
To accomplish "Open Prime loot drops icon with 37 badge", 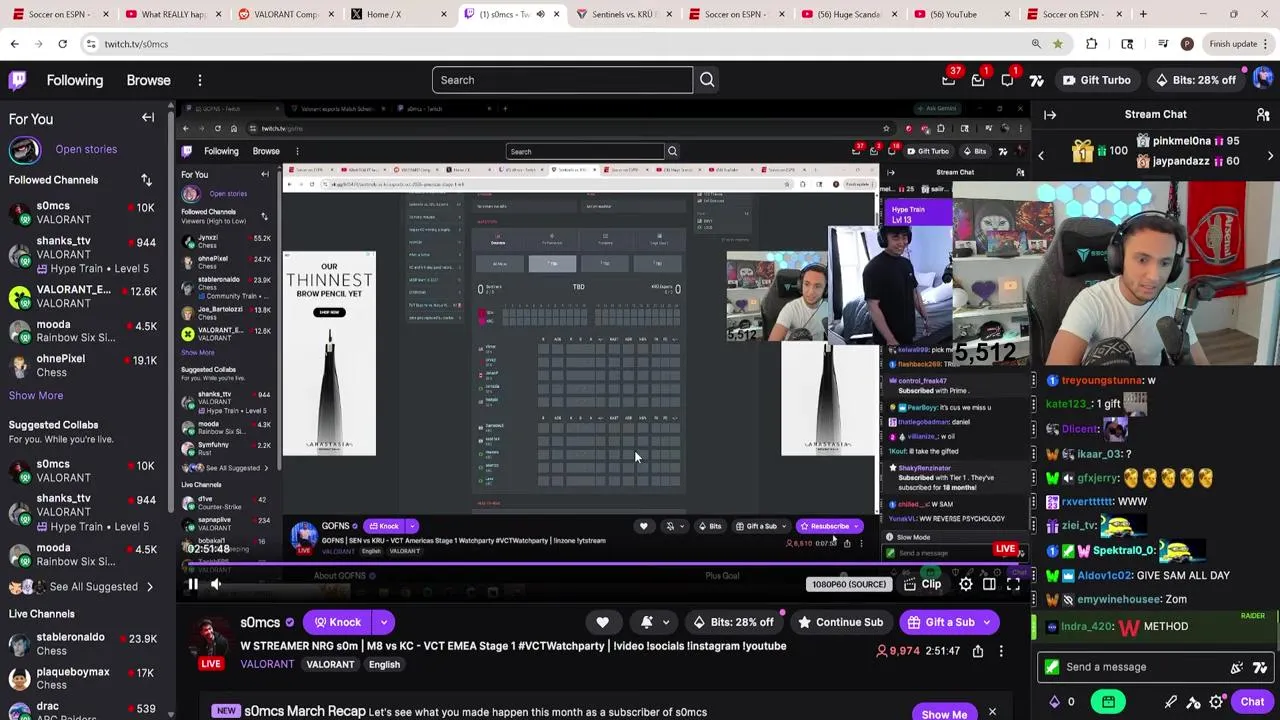I will click(x=948, y=80).
